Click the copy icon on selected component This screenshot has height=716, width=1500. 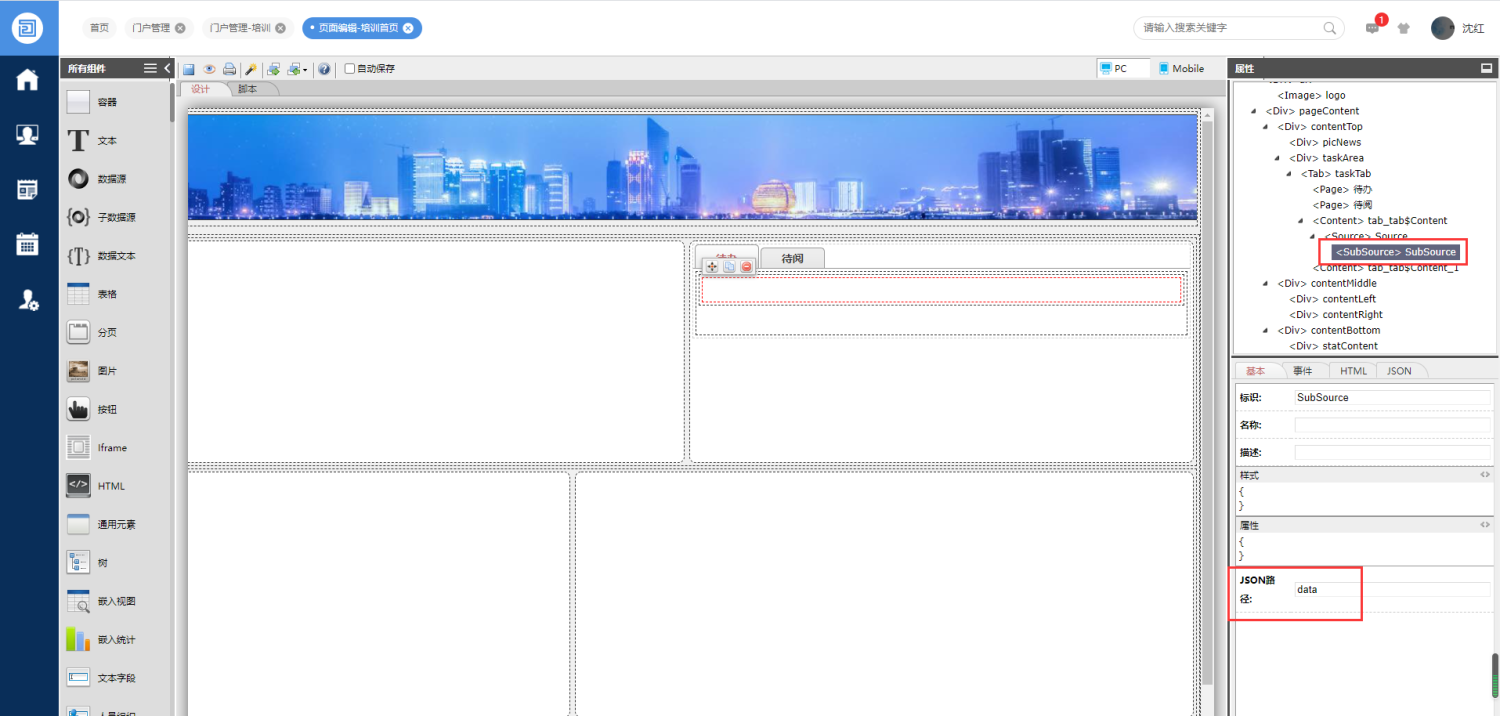[729, 266]
